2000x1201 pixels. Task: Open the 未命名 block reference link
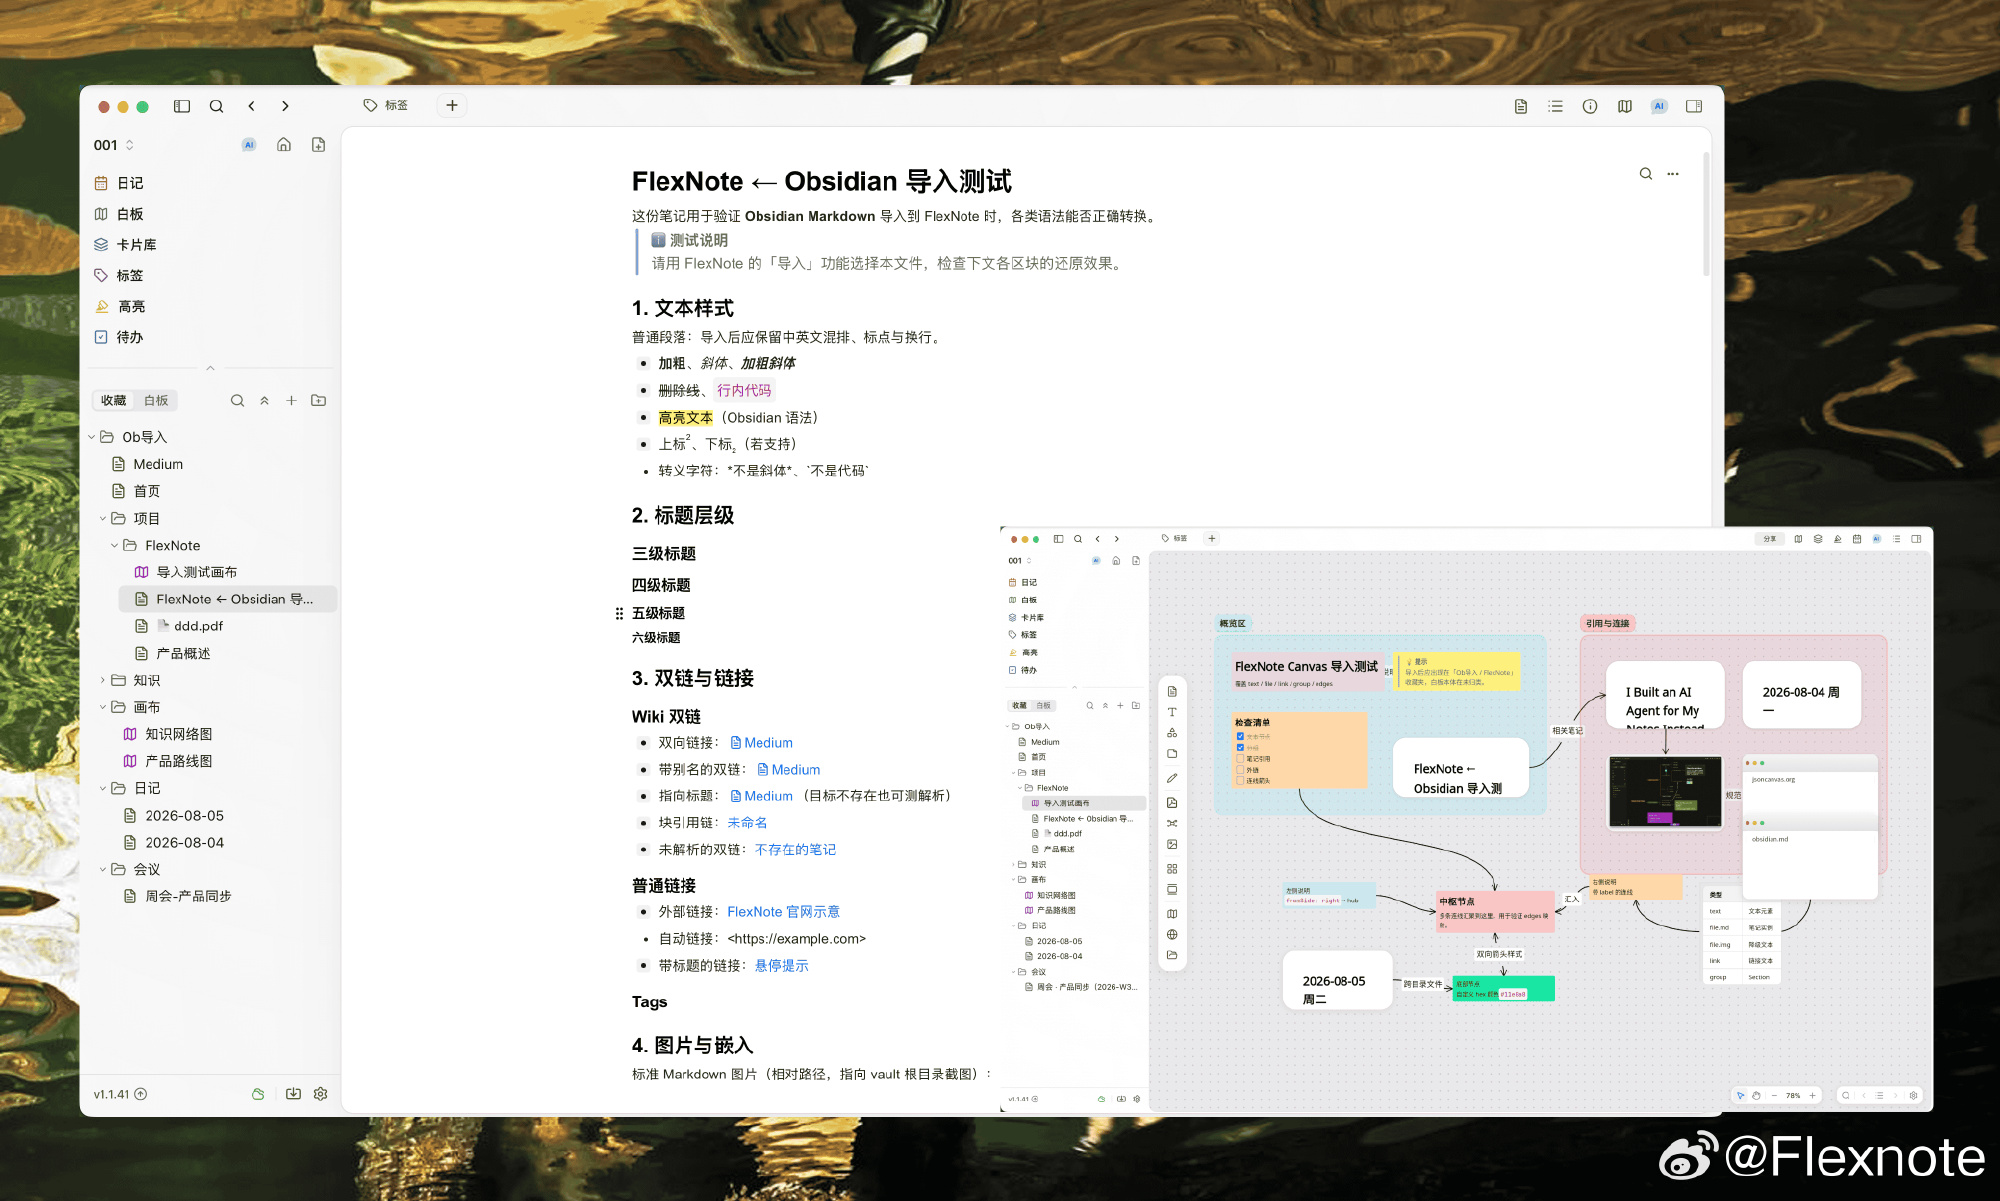[747, 822]
